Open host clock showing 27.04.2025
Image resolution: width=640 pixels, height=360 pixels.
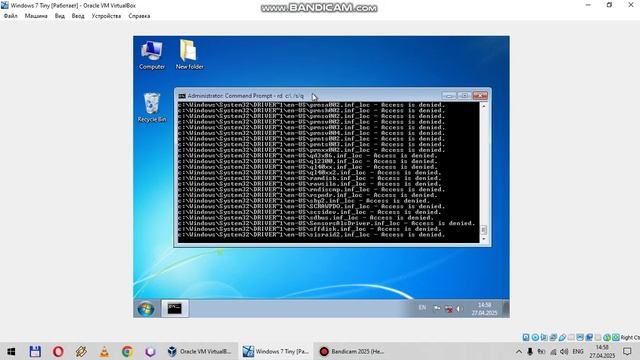[x=602, y=351]
